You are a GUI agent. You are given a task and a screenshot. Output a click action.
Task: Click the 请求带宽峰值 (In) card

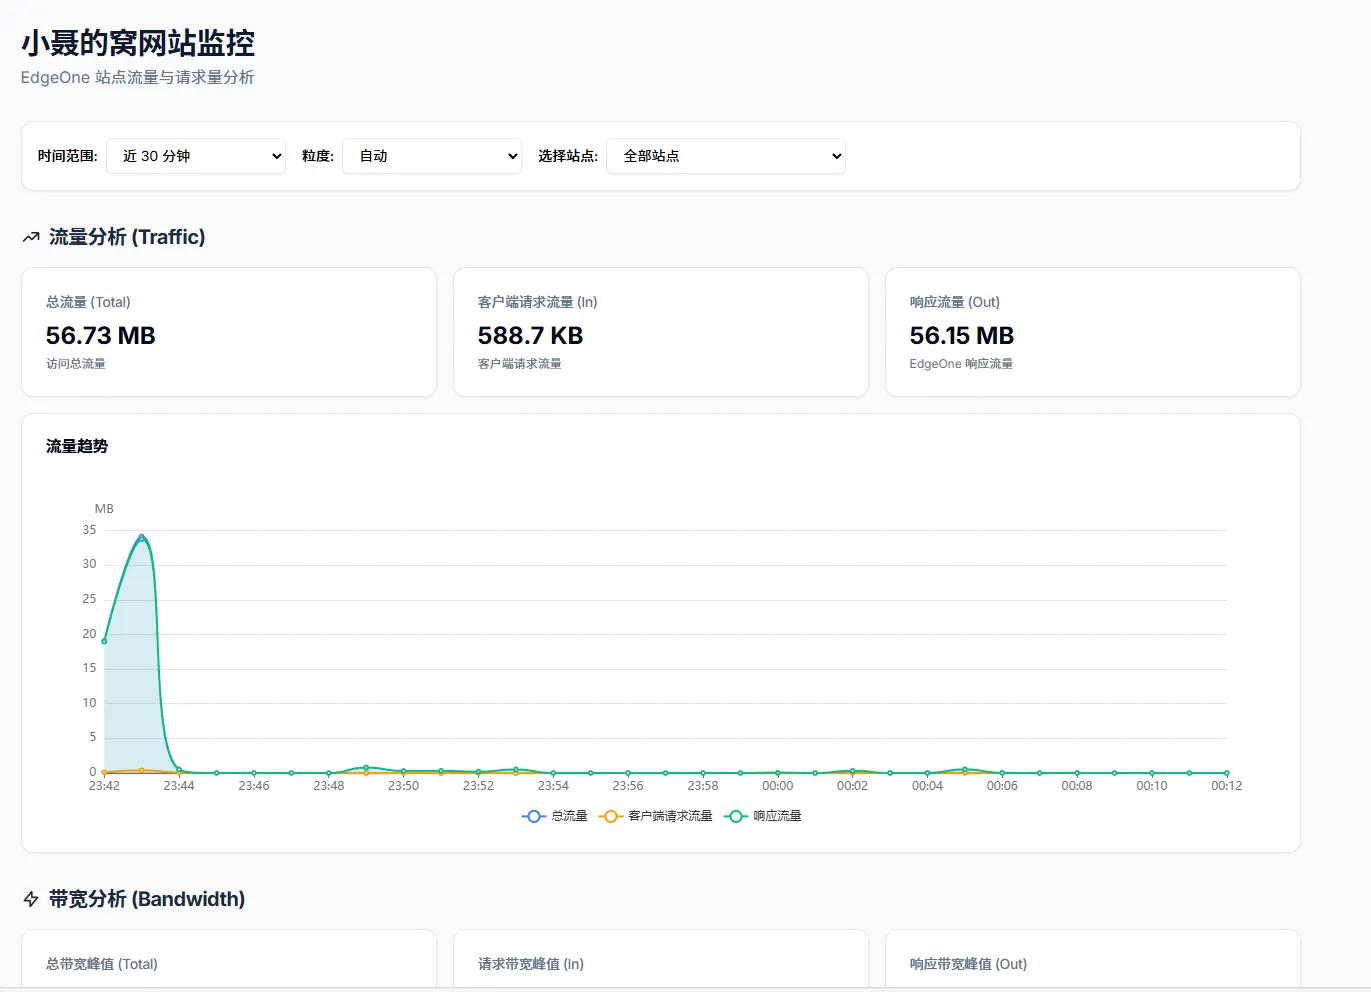point(661,962)
